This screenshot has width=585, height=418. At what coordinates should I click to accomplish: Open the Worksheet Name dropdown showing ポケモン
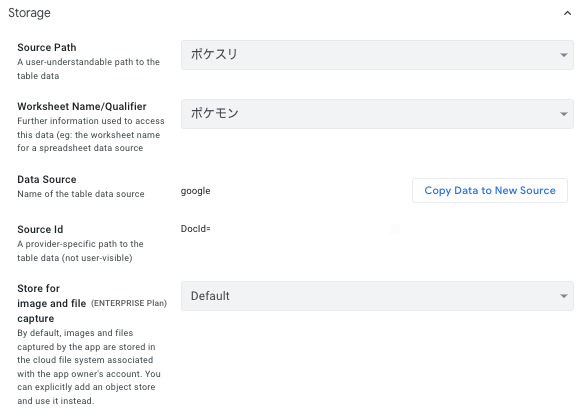(377, 114)
